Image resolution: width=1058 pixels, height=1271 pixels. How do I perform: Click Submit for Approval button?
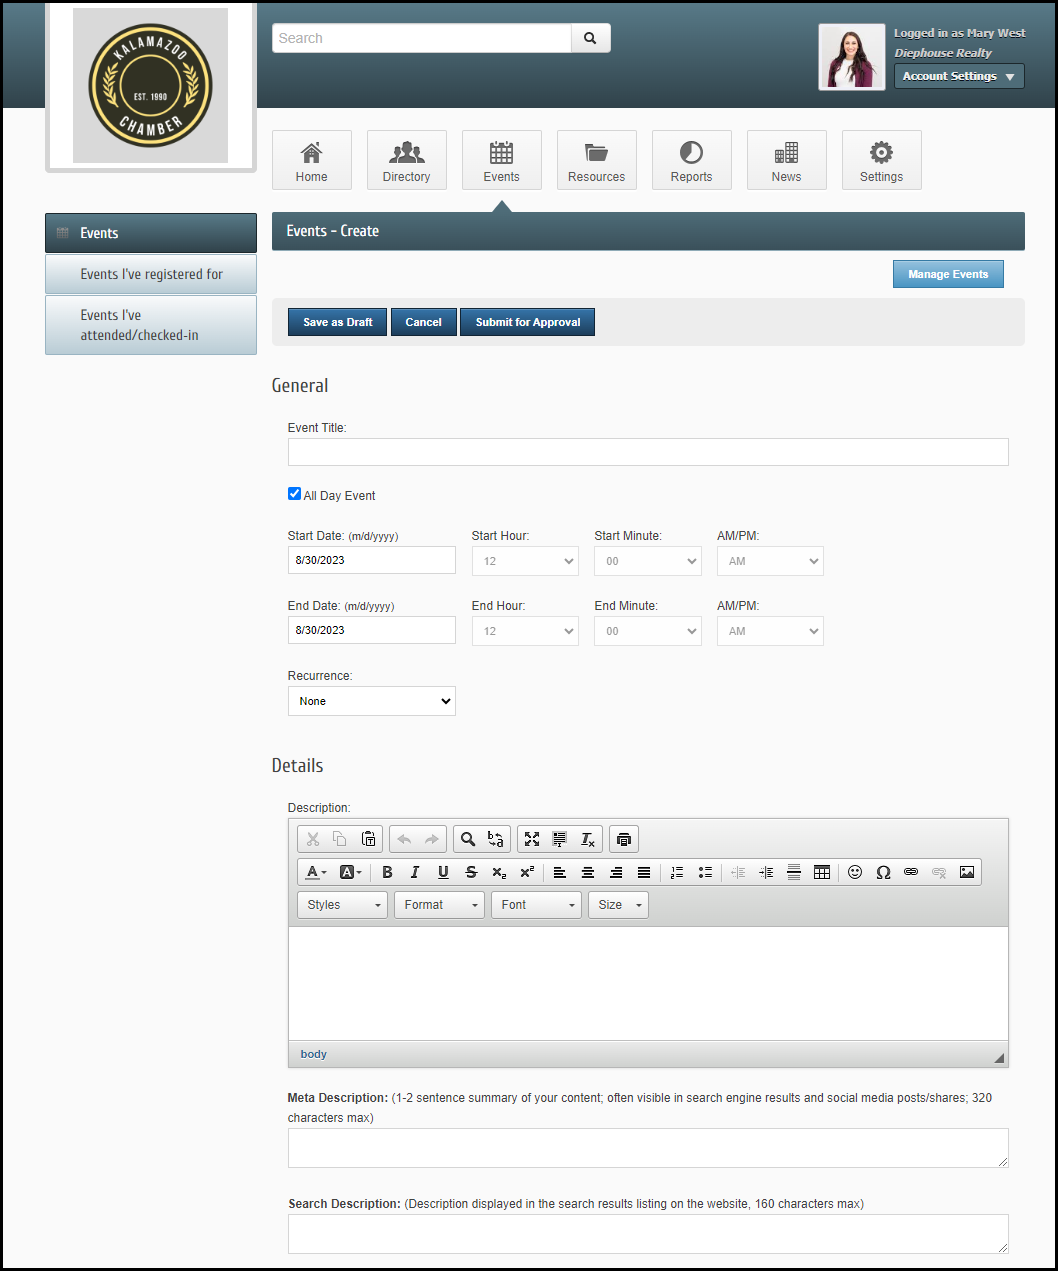[x=527, y=322]
